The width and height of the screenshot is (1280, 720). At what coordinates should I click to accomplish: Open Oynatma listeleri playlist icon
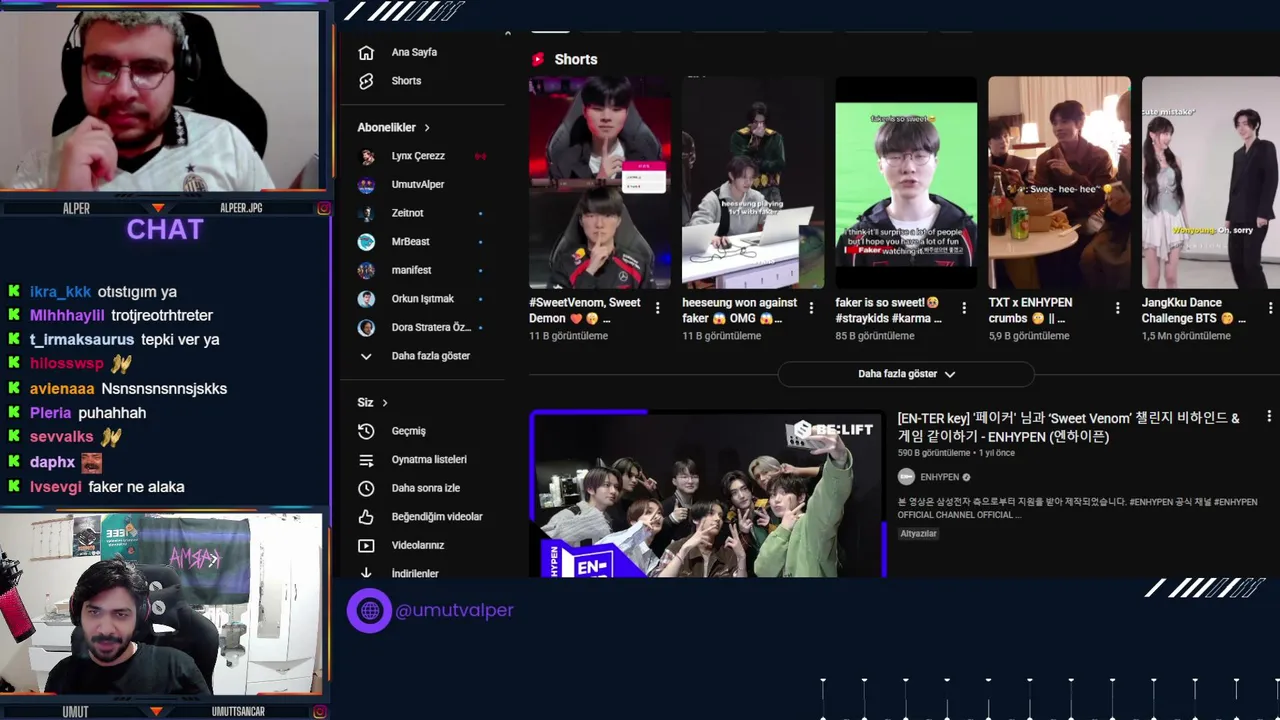366,460
